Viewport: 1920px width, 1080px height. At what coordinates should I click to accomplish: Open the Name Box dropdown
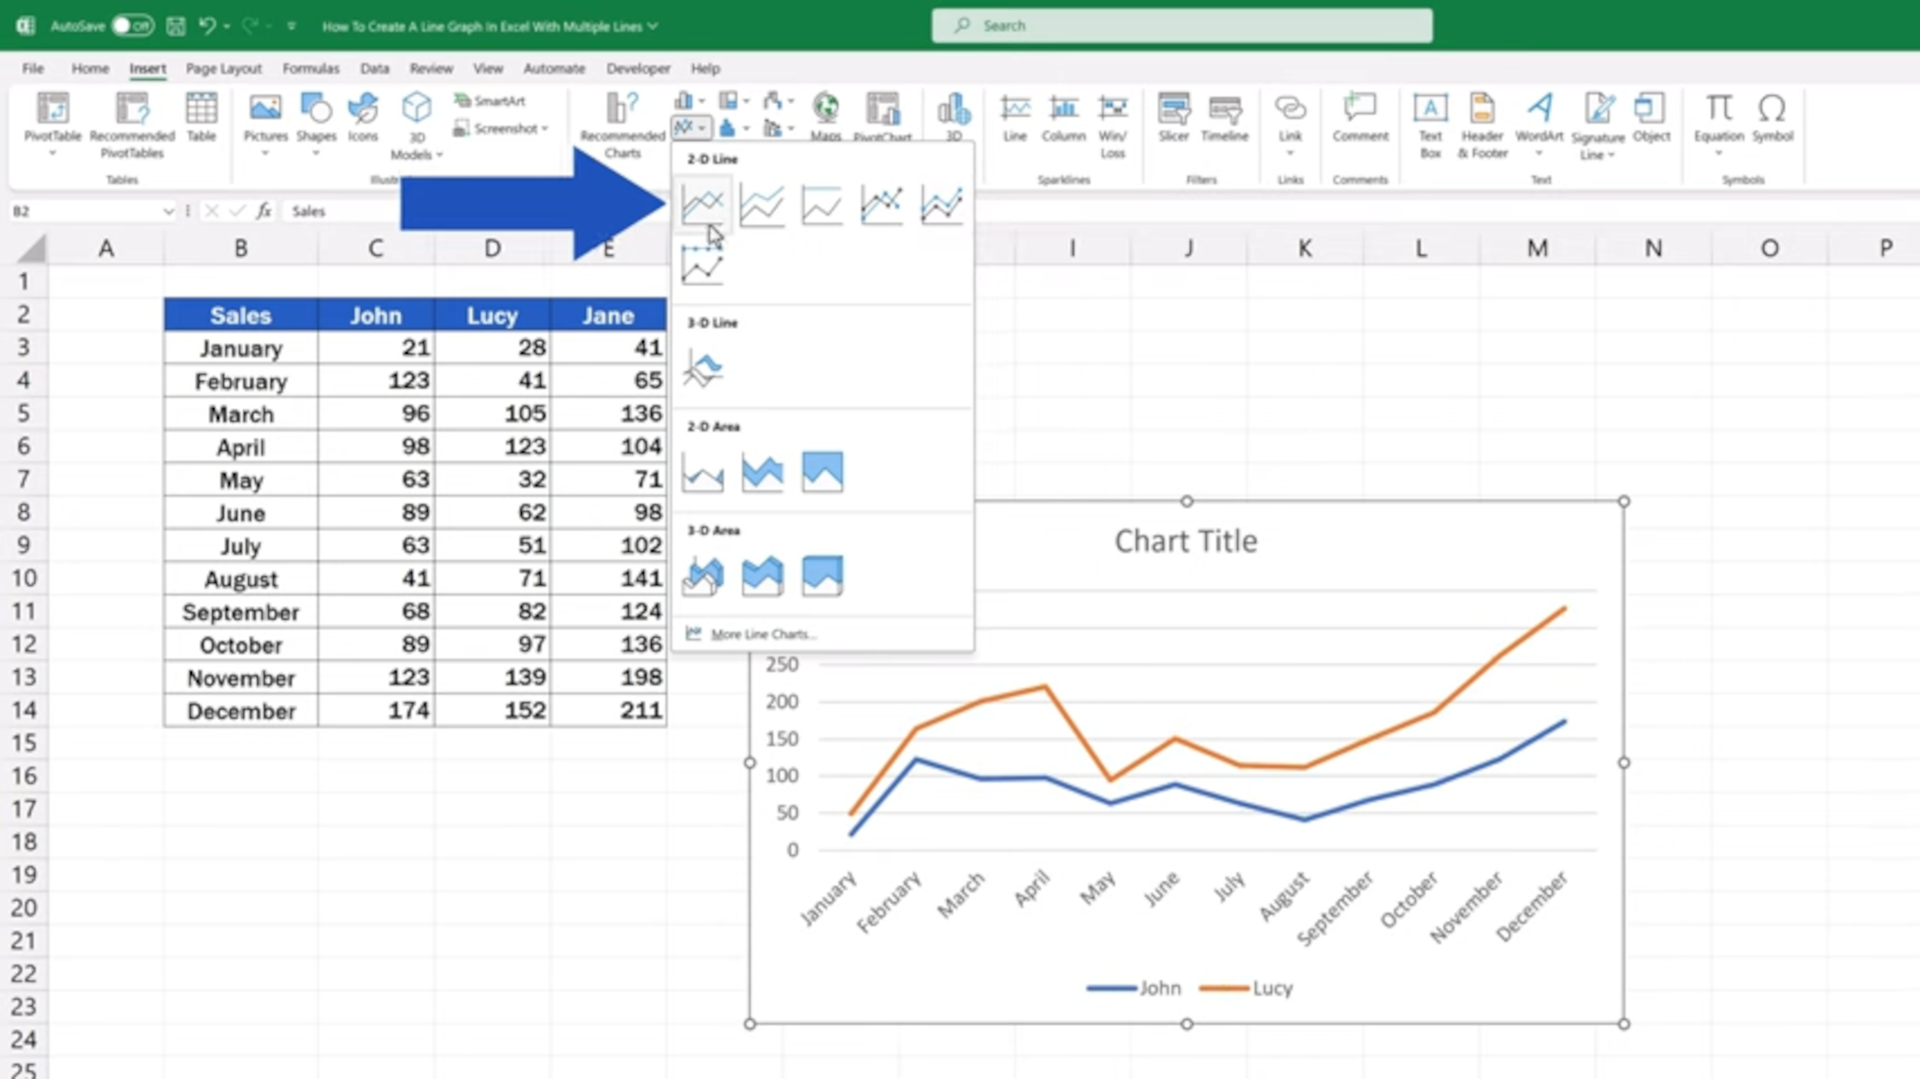(x=170, y=211)
